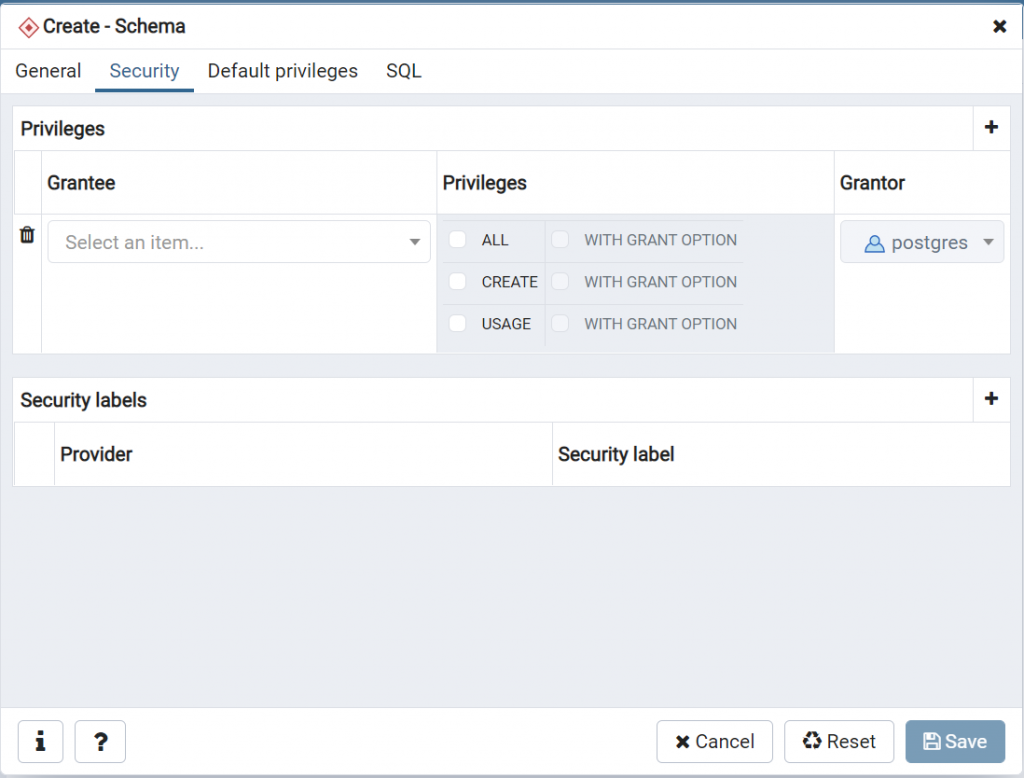This screenshot has height=778, width=1024.
Task: Switch to the General tab
Action: pyautogui.click(x=48, y=71)
